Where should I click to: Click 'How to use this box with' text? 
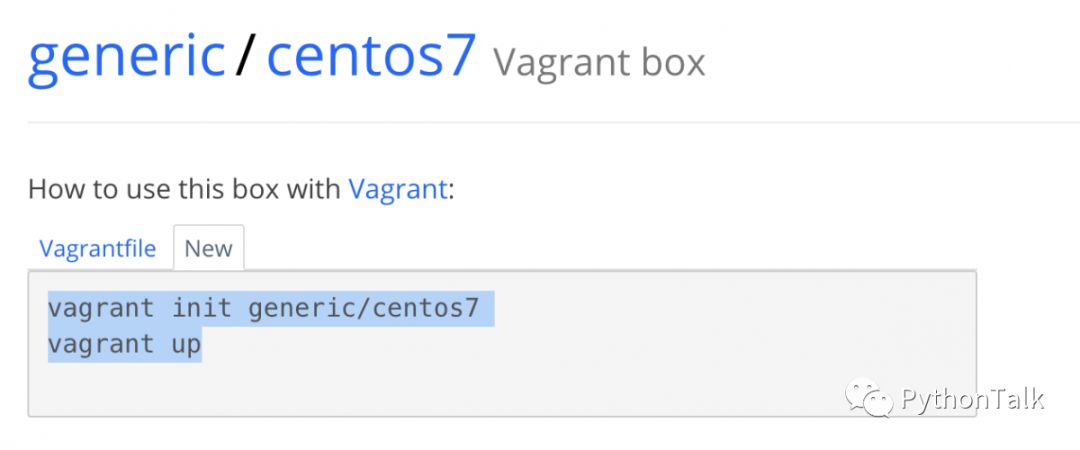tap(184, 189)
